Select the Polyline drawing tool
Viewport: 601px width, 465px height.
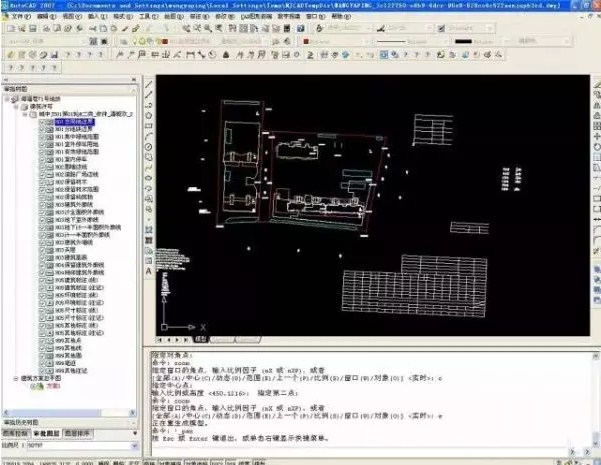[149, 105]
